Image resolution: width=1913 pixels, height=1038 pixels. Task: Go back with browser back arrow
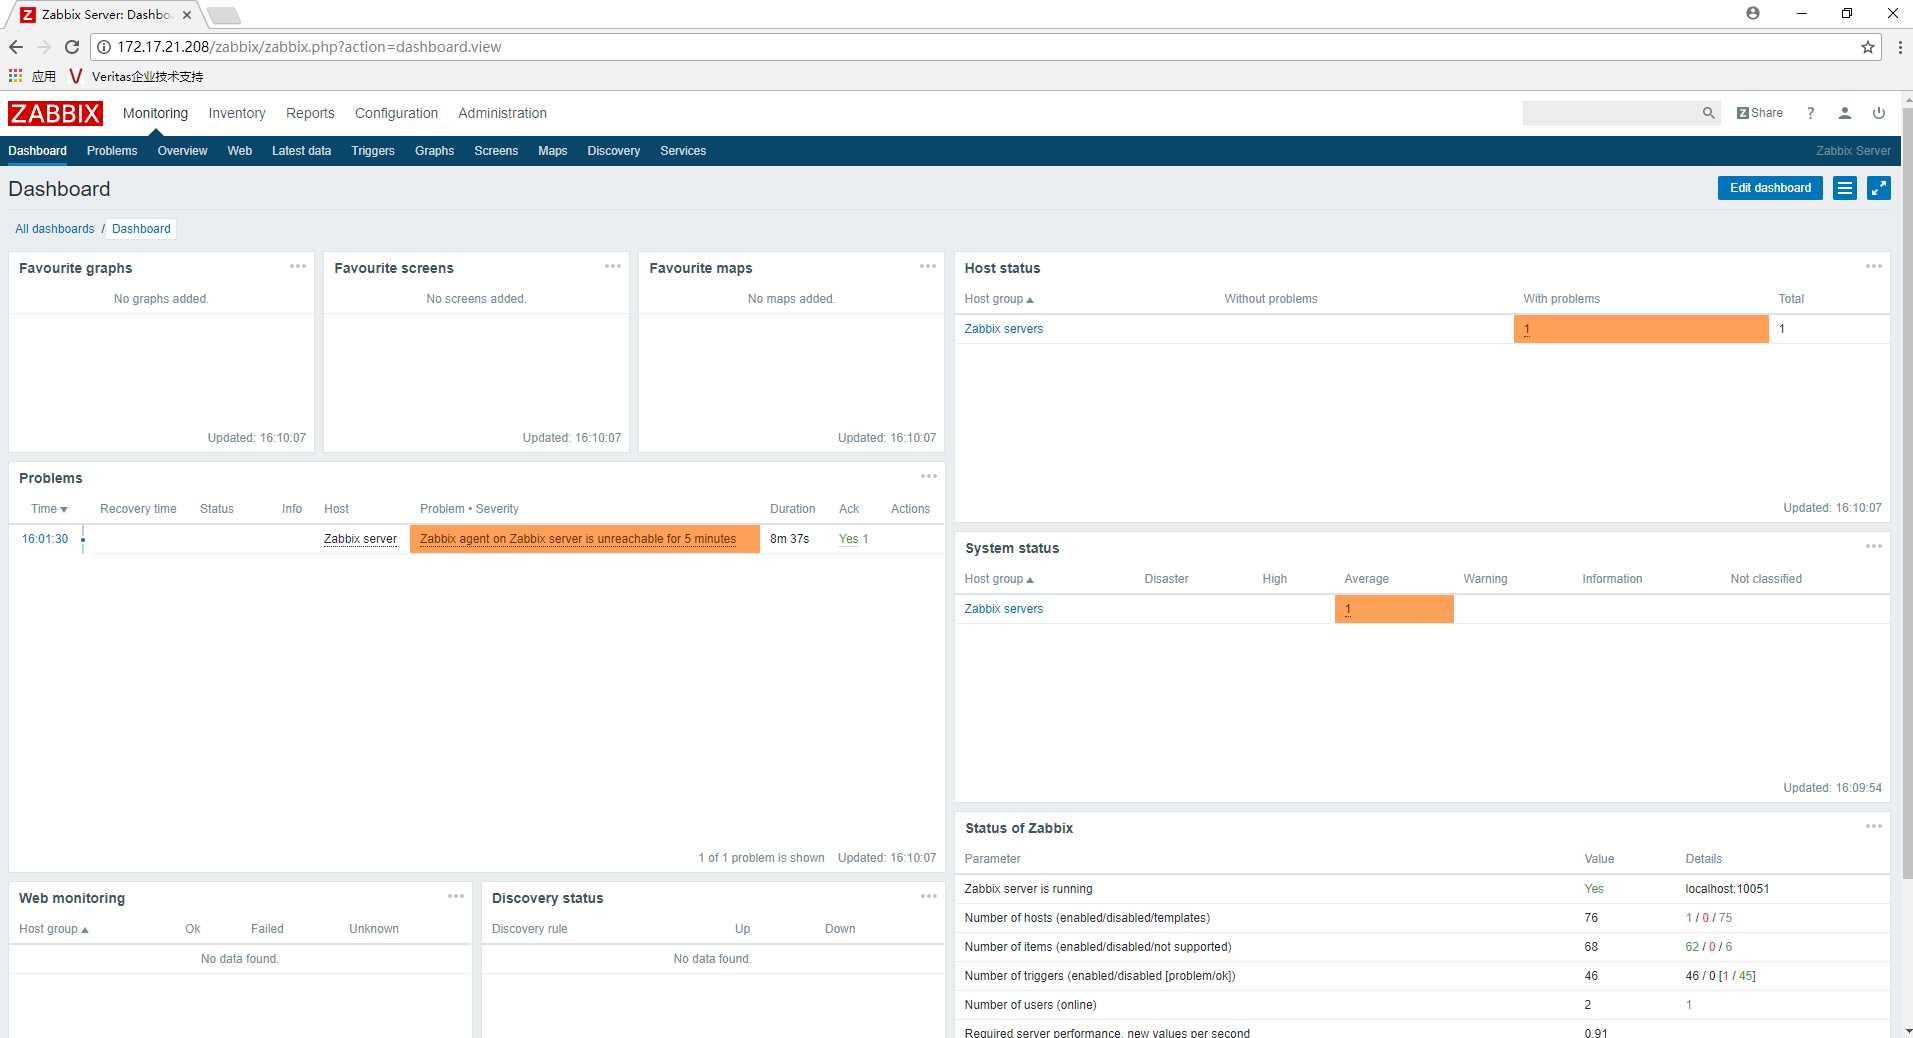tap(16, 47)
